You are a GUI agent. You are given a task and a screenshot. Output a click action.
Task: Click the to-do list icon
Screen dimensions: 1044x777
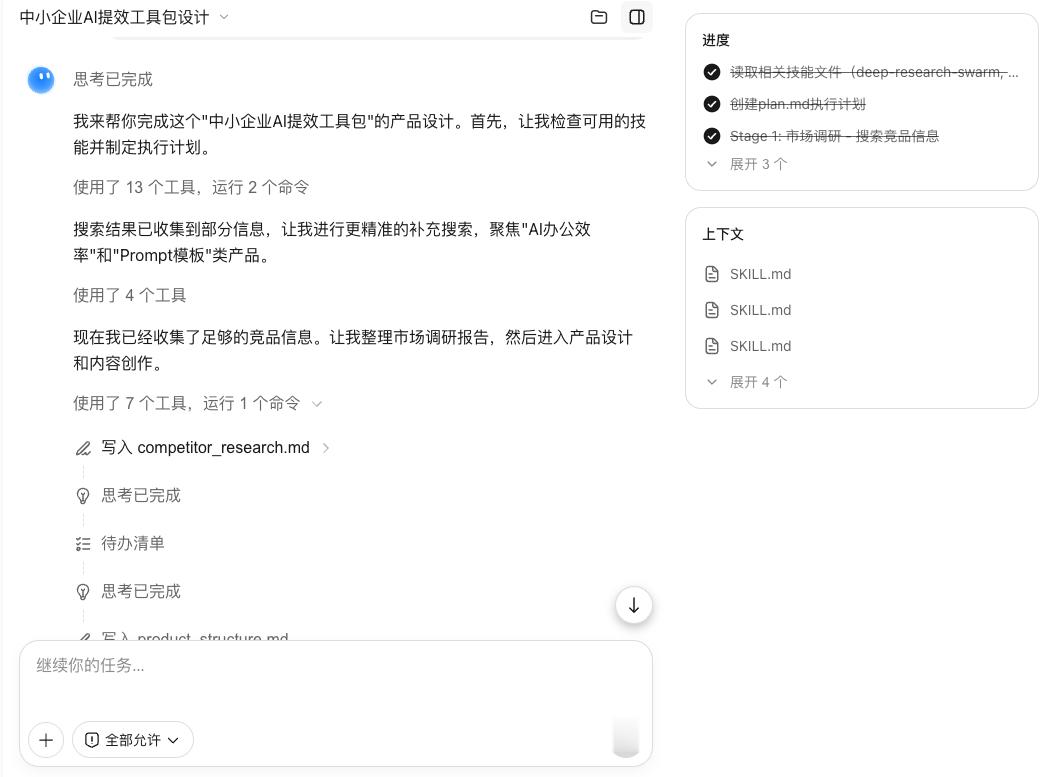(x=83, y=544)
